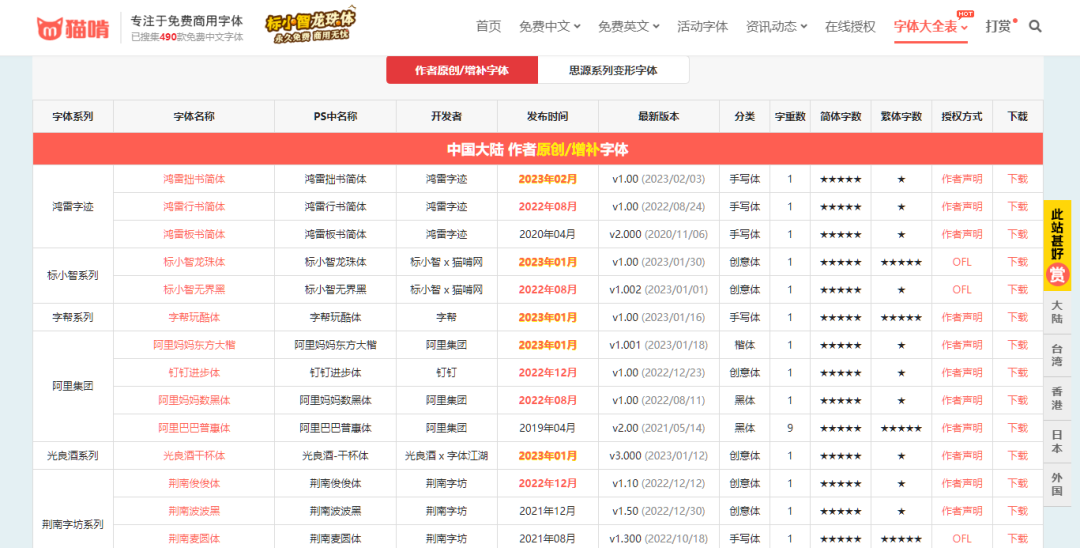
Task: Click the 标小智龙珠体 banner image
Action: (x=311, y=25)
